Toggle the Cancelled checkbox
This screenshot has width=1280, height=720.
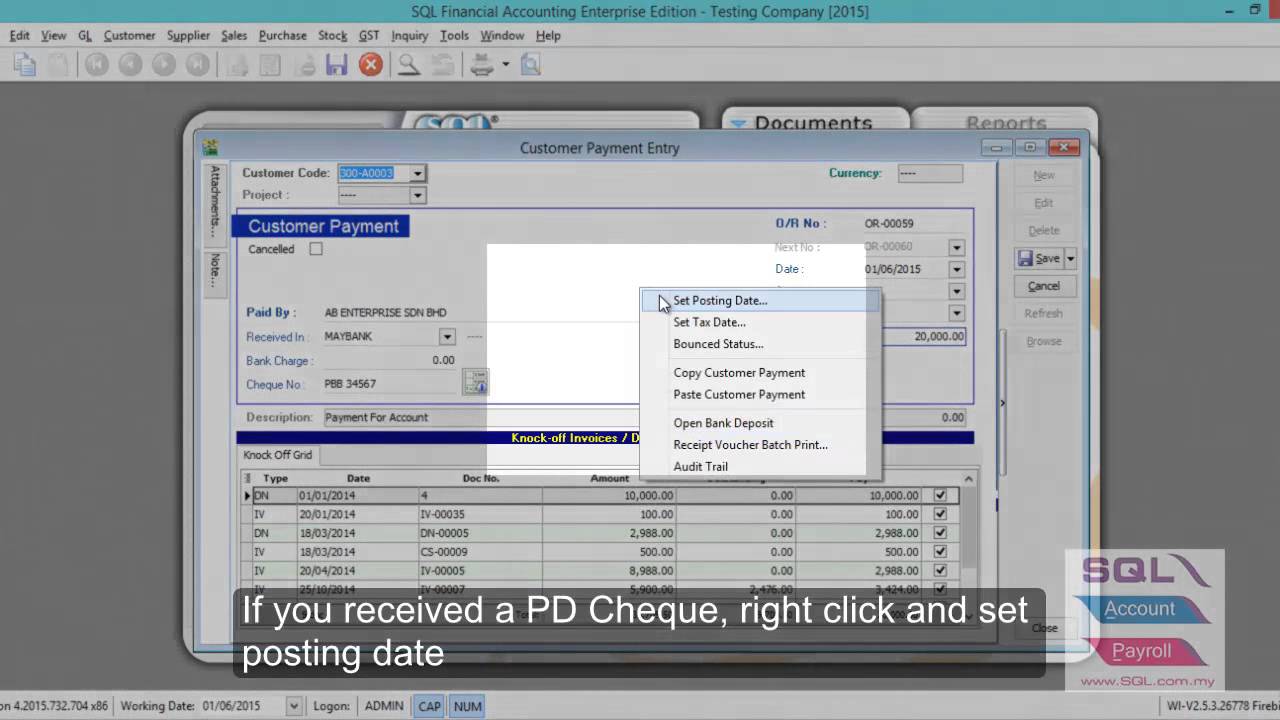[316, 249]
